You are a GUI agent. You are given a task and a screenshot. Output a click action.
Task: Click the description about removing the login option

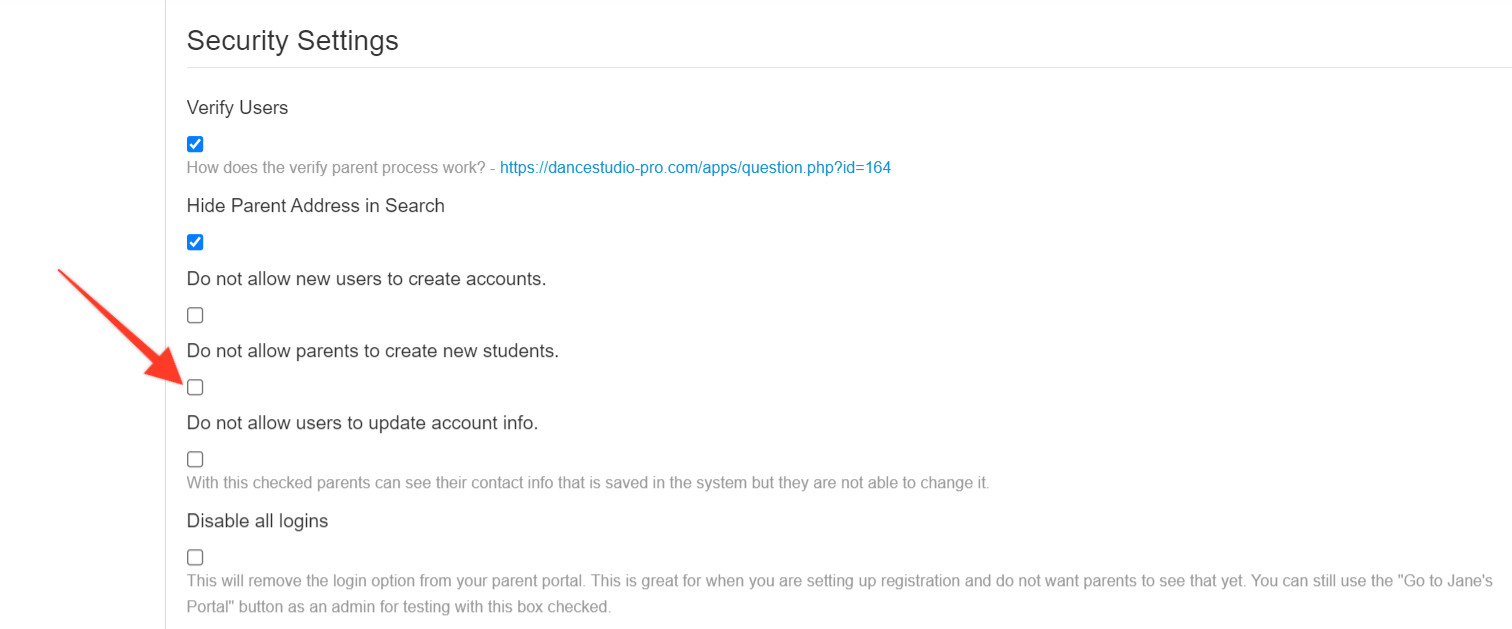click(x=840, y=593)
